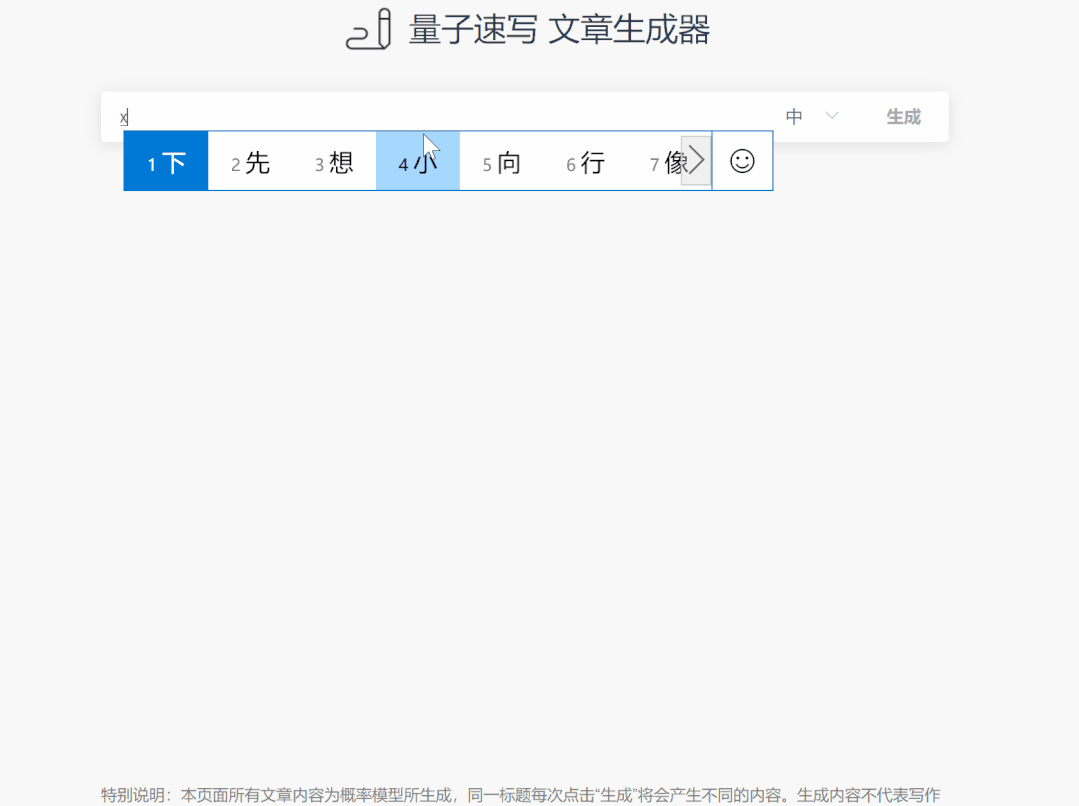This screenshot has height=806, width=1079.
Task: Click the 量子速写 pen logo icon
Action: tap(369, 29)
